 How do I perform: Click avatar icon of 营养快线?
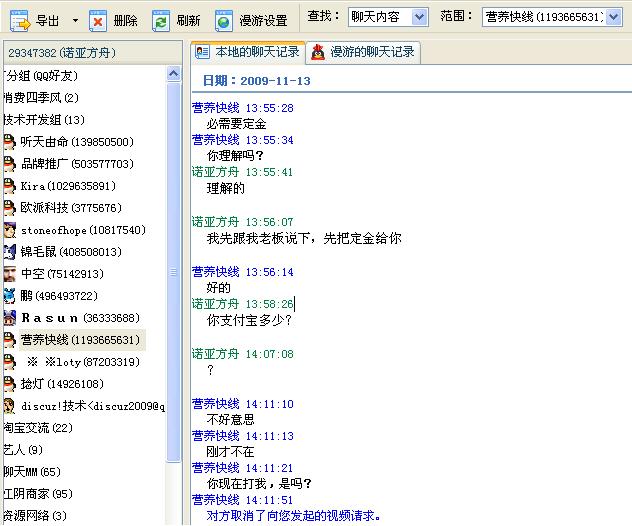click(9, 340)
